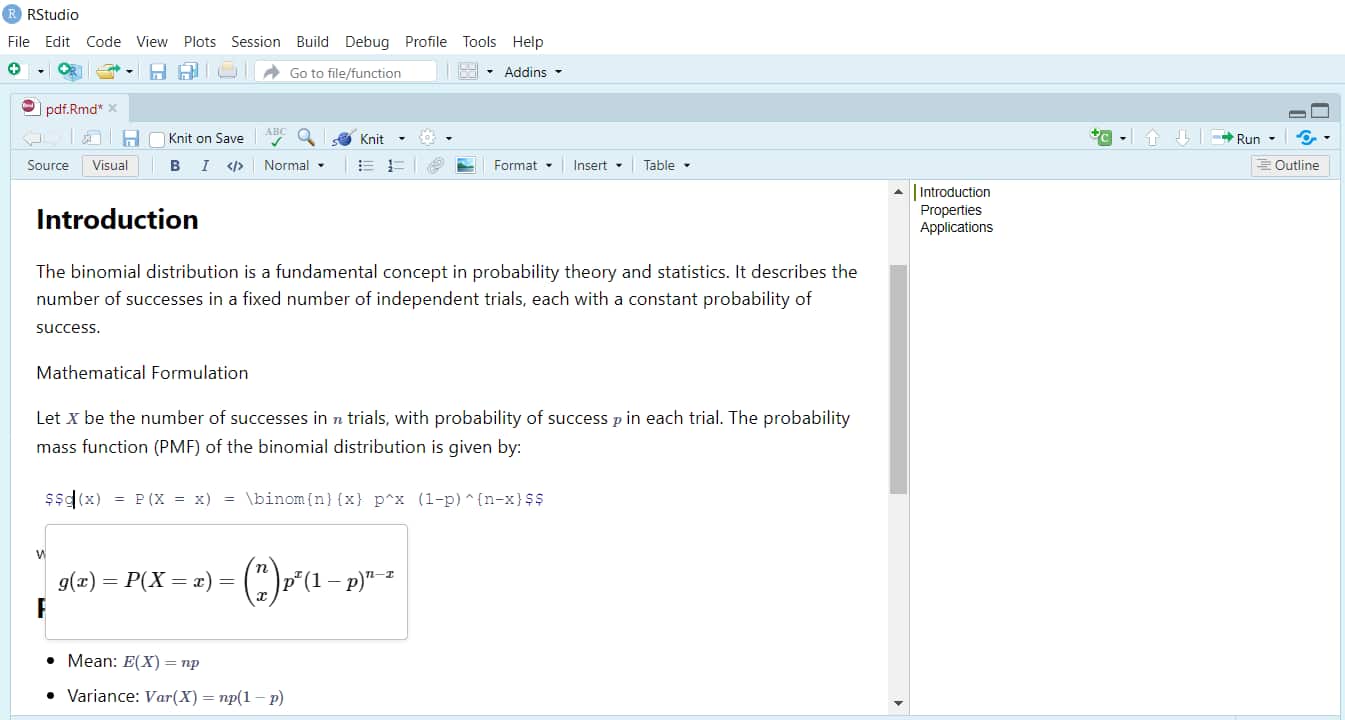Open the Format dropdown menu
Image resolution: width=1345 pixels, height=720 pixels.
click(522, 165)
